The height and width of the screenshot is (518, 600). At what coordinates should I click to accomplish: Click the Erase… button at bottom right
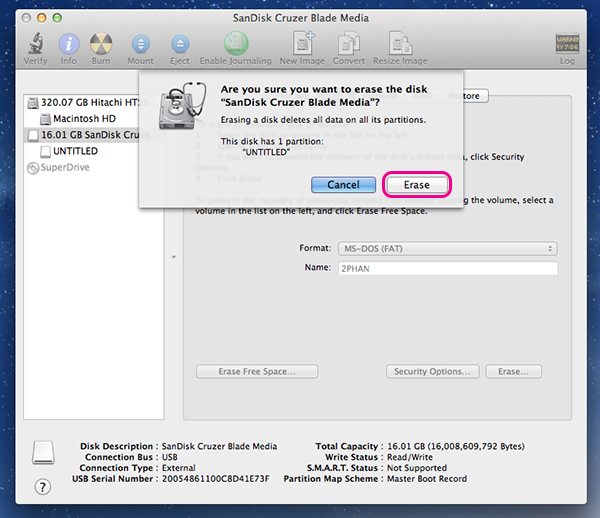click(514, 371)
